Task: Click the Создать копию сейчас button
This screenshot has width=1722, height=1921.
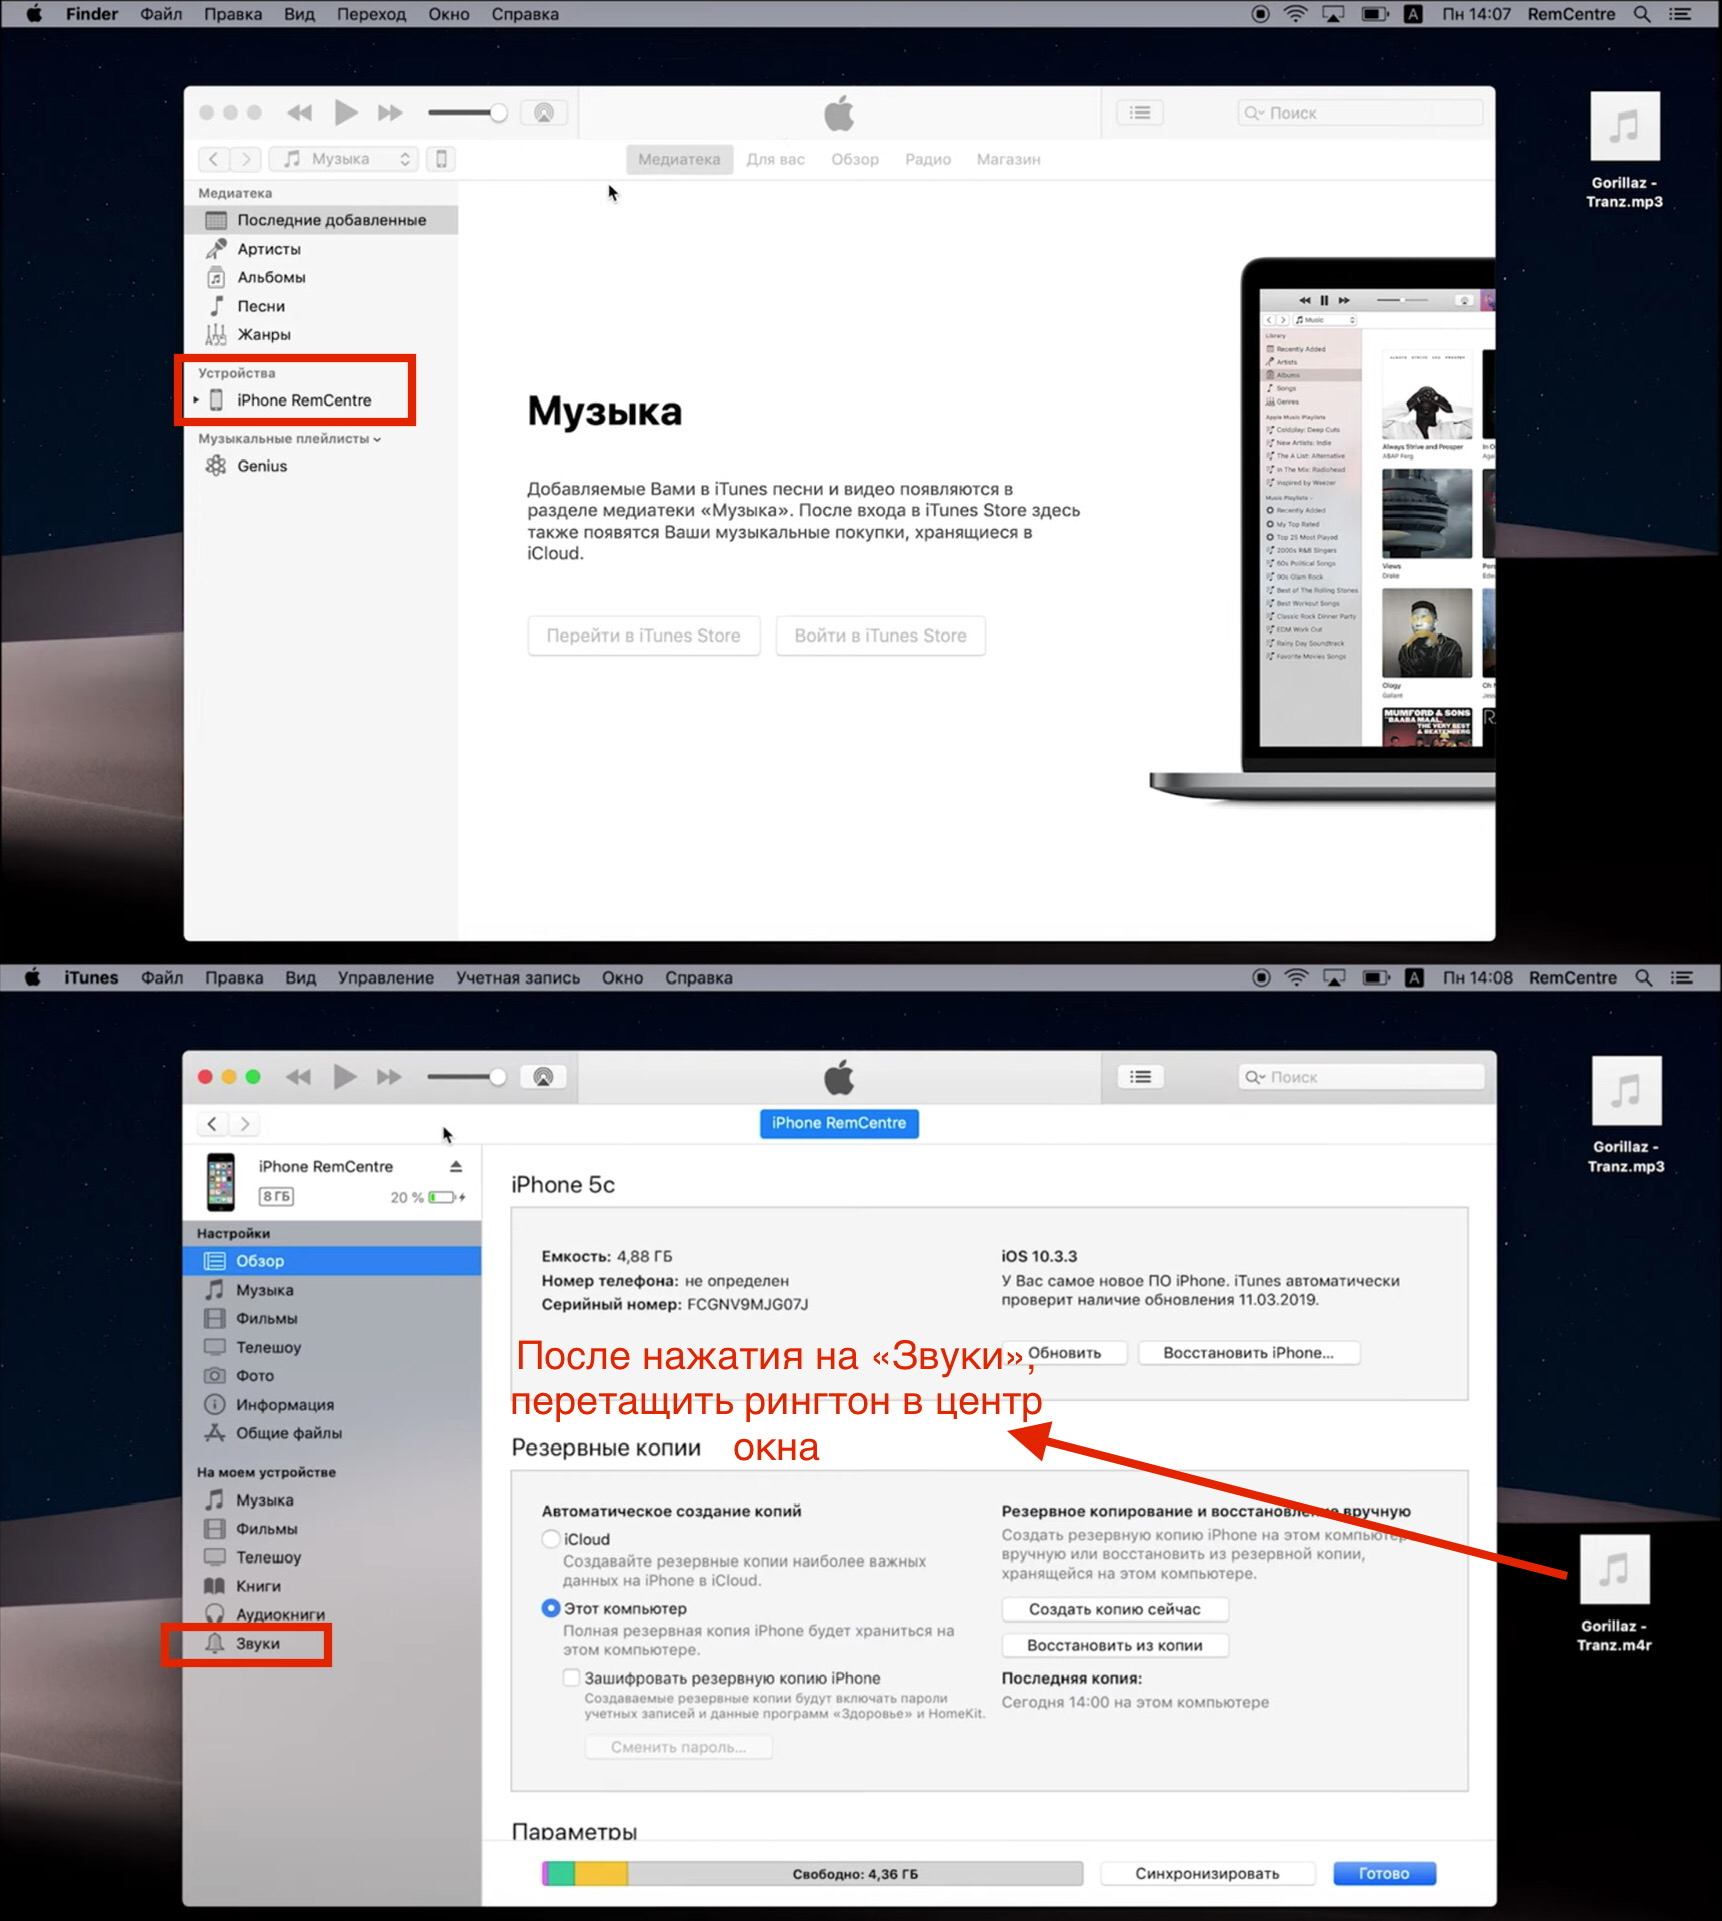Action: (1115, 1609)
